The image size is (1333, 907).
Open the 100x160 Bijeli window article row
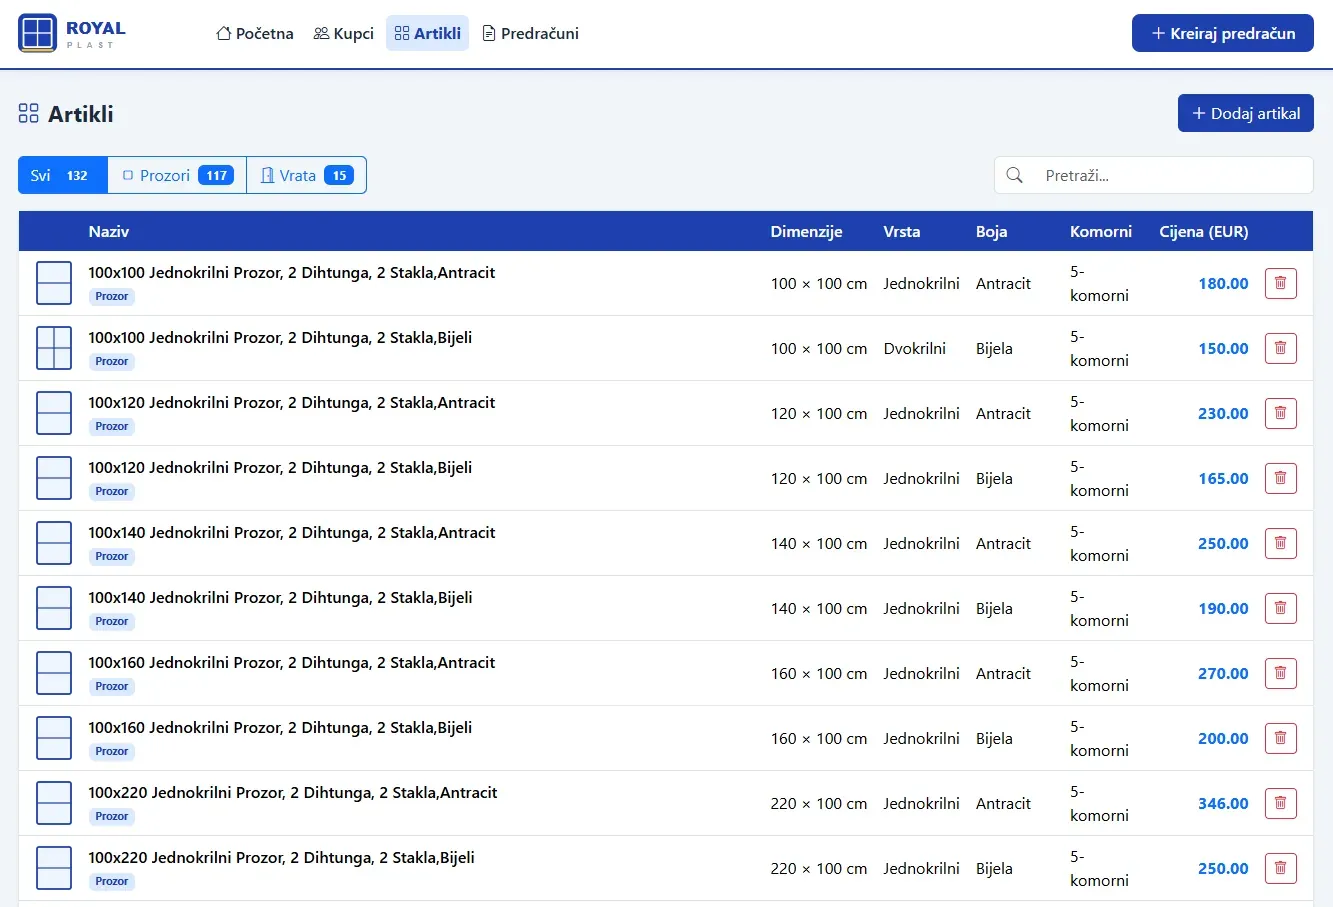tap(666, 738)
